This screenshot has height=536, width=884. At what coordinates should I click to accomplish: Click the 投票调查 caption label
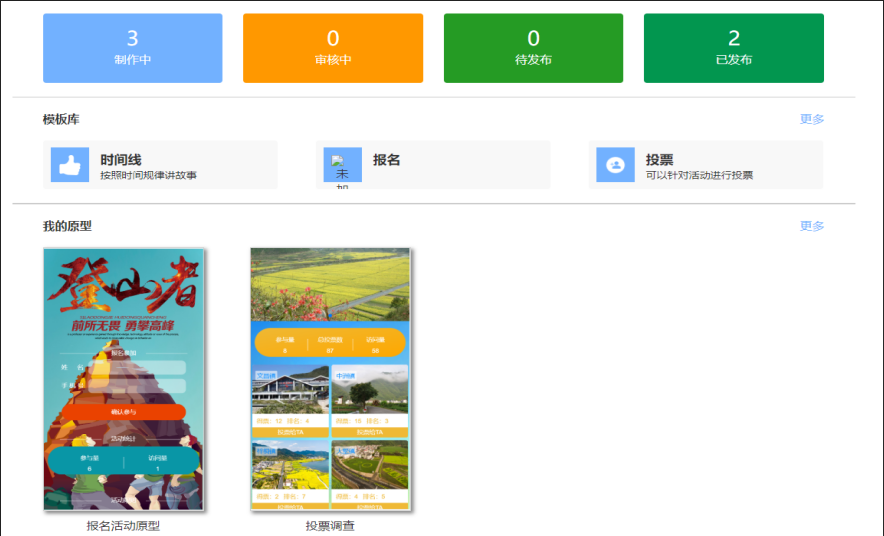click(x=330, y=525)
